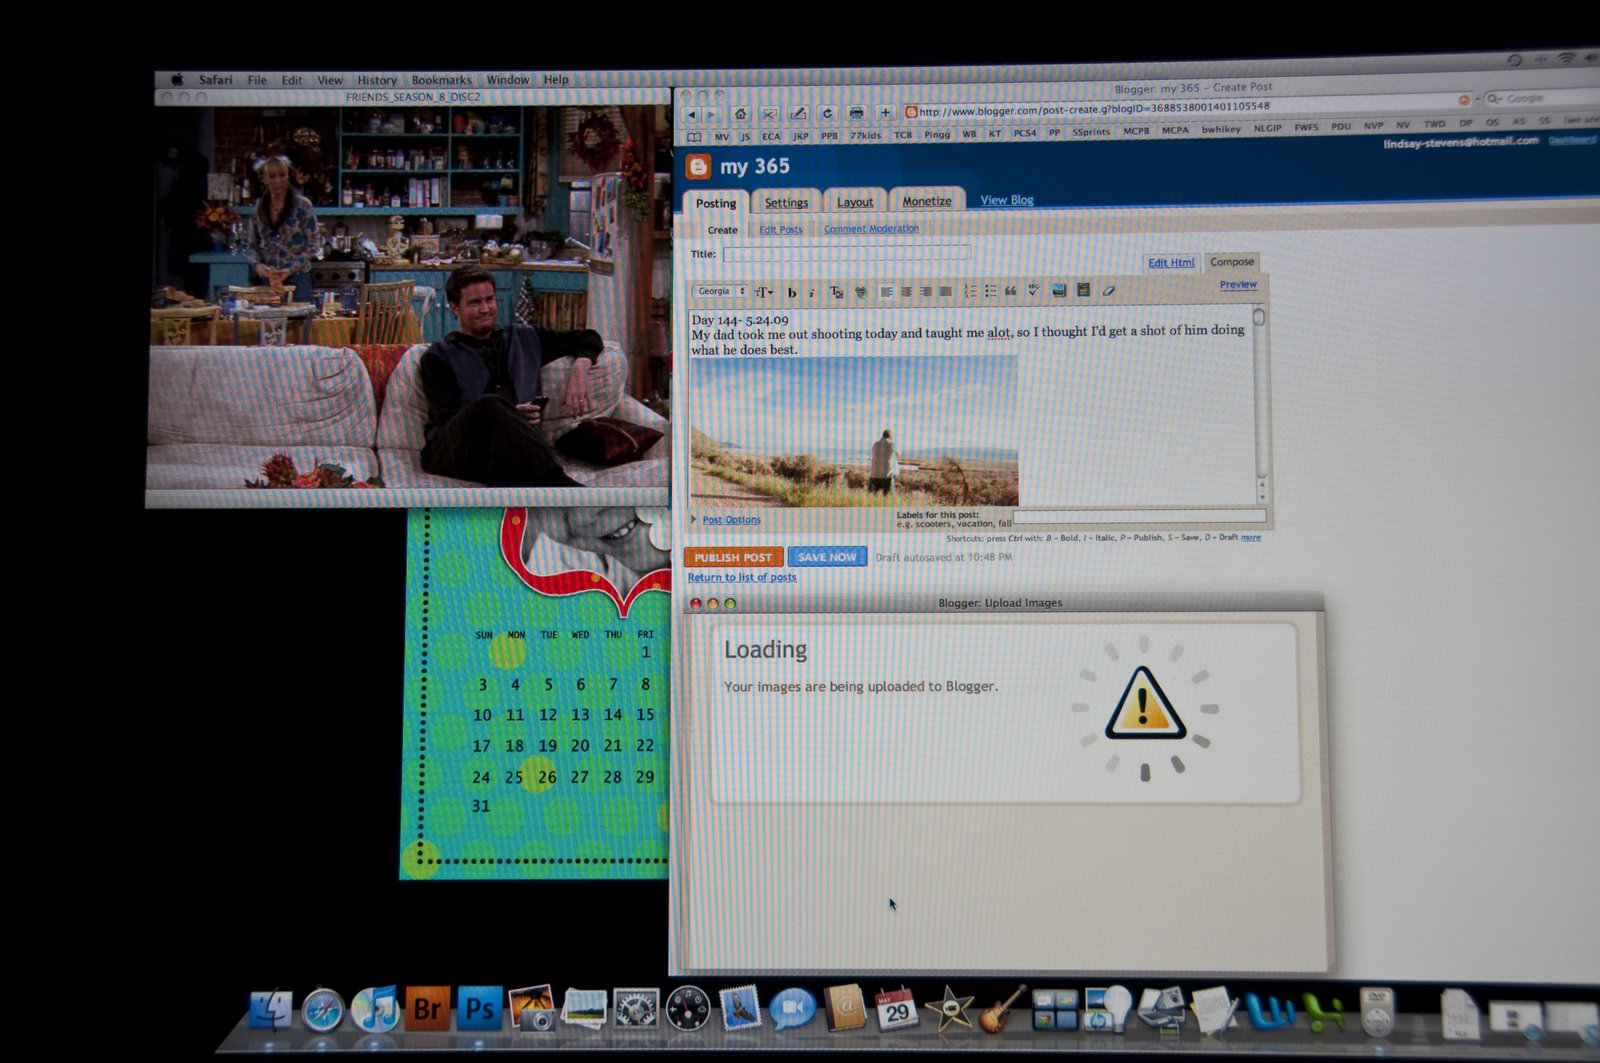
Task: Open the Edit Posts link
Action: [x=781, y=230]
